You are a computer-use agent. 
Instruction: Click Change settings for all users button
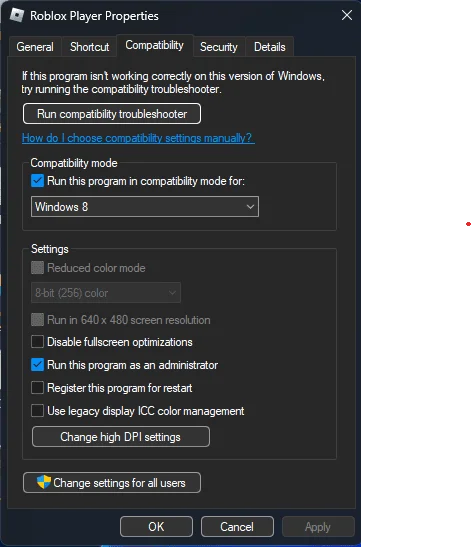coord(112,483)
